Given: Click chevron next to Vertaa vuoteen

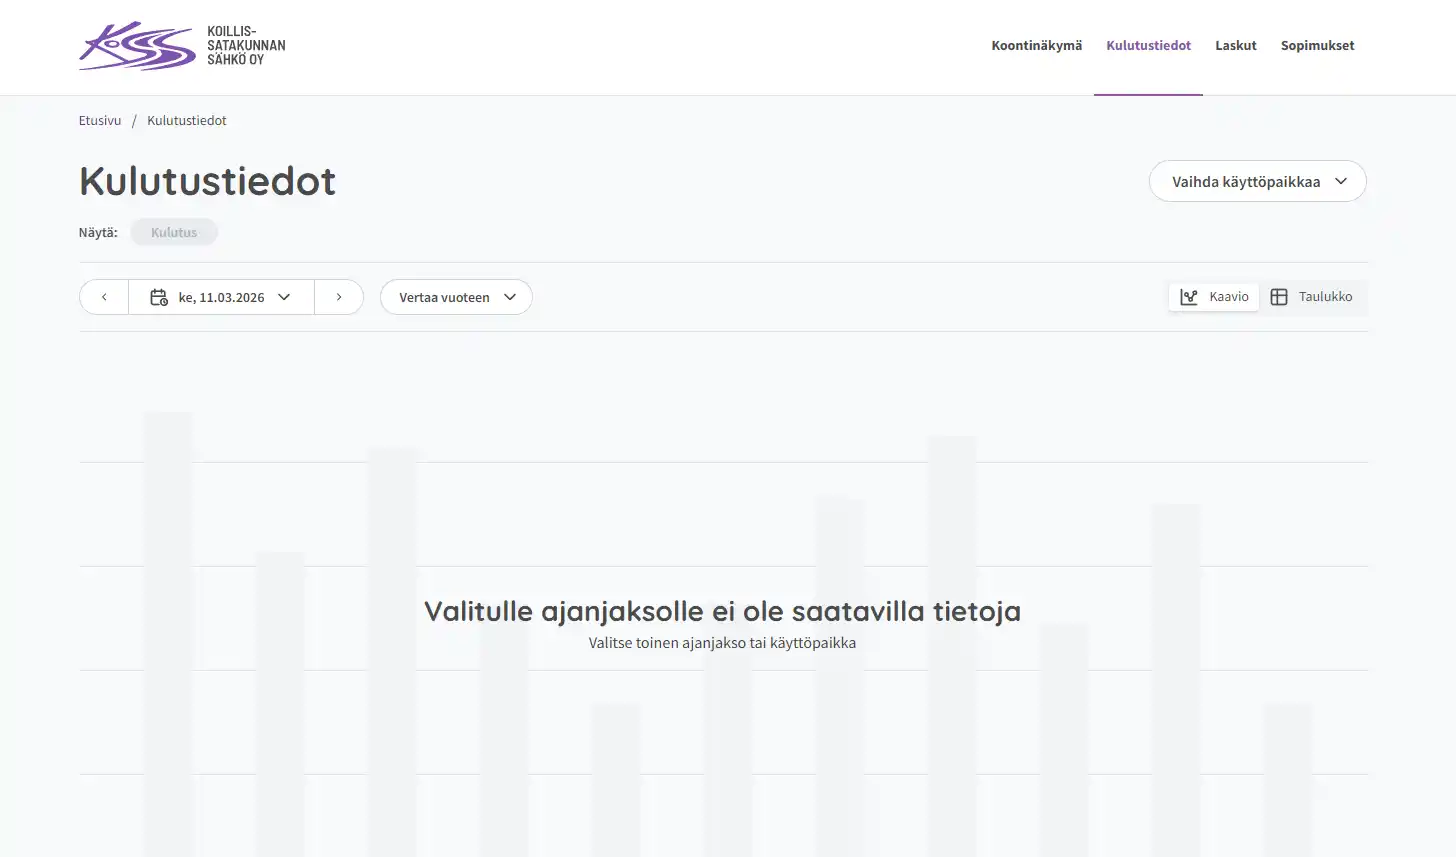Looking at the screenshot, I should coord(510,297).
